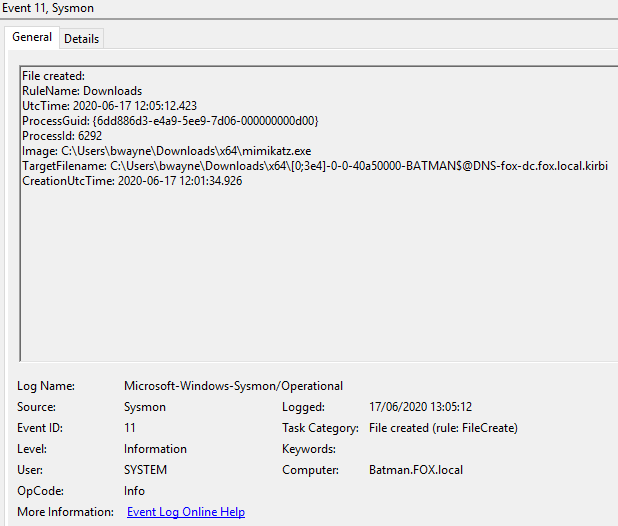618x526 pixels.
Task: Select the Event ID value 11
Action: tap(130, 428)
